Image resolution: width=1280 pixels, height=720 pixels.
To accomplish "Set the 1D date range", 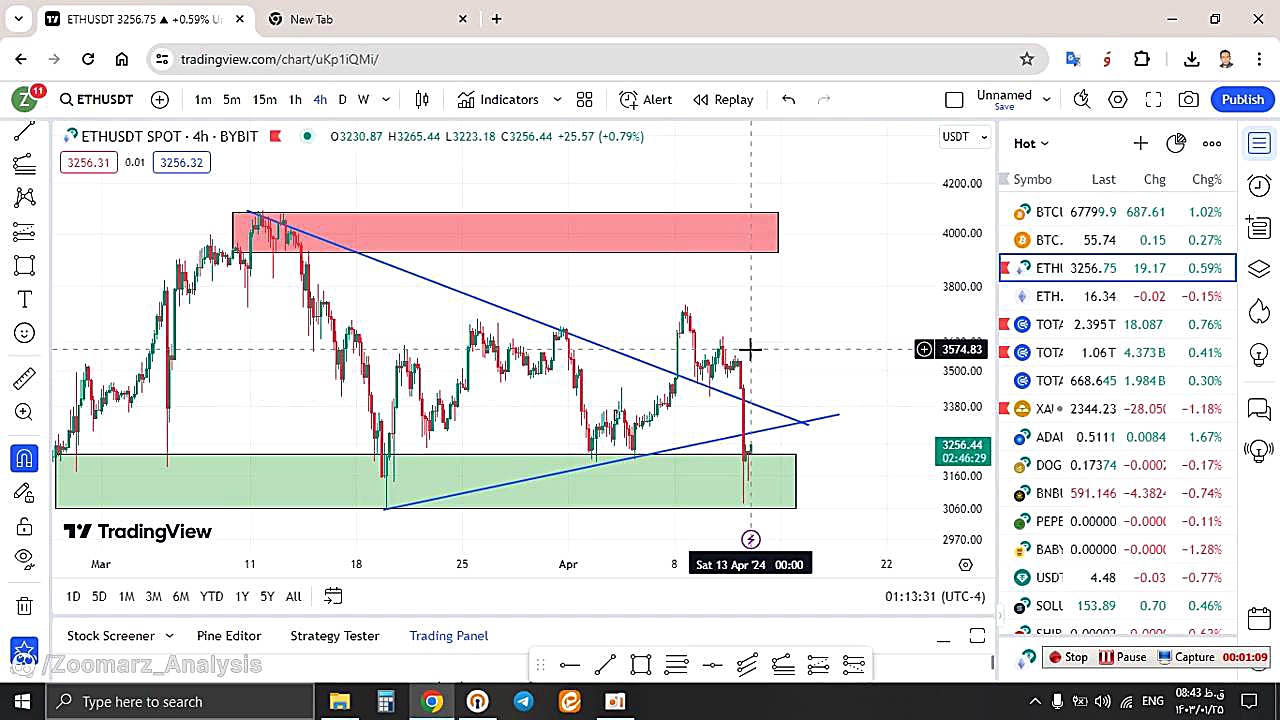I will pyautogui.click(x=73, y=596).
